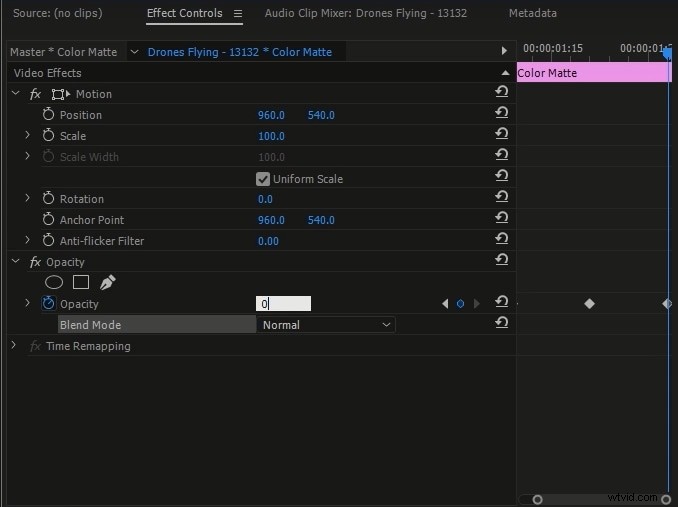Toggle the Opacity fx effect
The image size is (678, 507).
(35, 262)
